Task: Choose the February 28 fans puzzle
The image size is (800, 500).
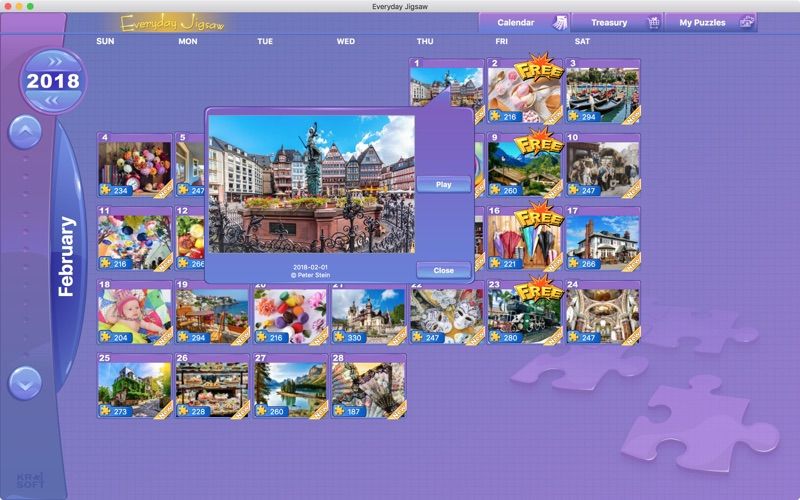Action: point(368,386)
